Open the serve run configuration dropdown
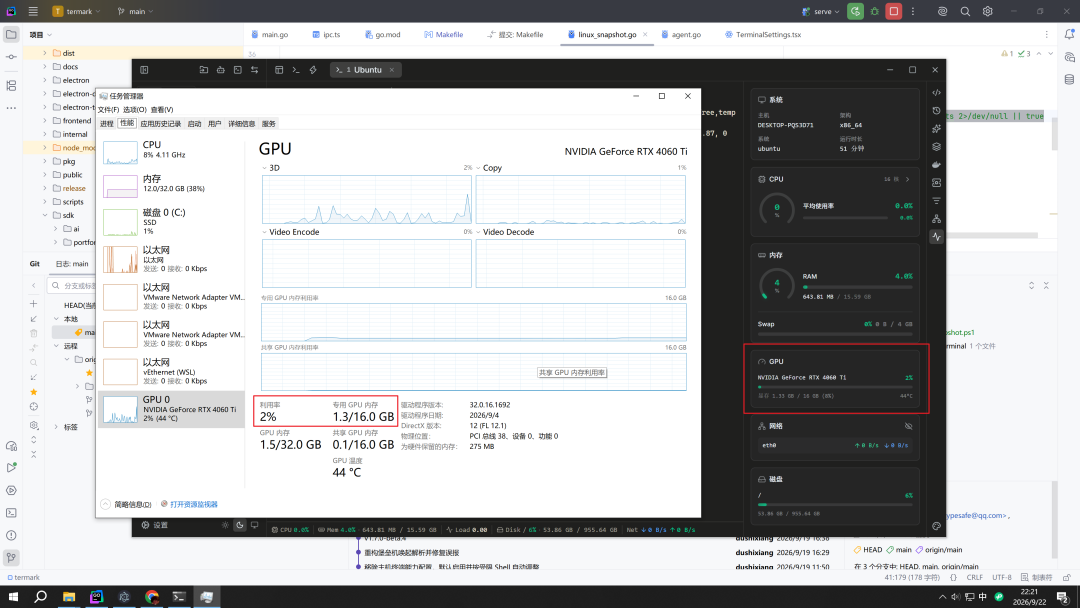The image size is (1080, 608). point(820,11)
